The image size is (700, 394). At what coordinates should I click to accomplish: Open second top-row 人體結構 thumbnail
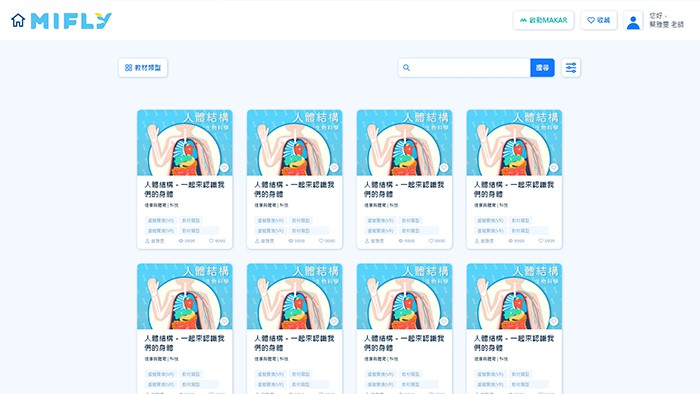pos(295,143)
